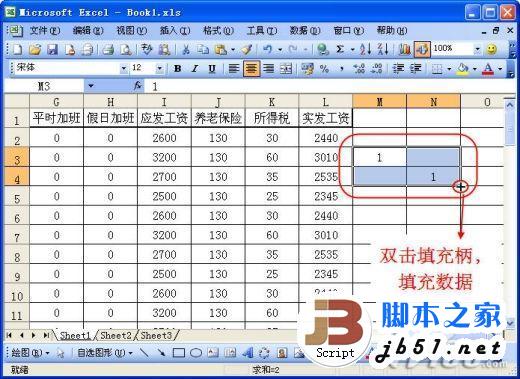Insert hyperlink with globe icon
This screenshot has height=379, width=520.
pos(322,50)
